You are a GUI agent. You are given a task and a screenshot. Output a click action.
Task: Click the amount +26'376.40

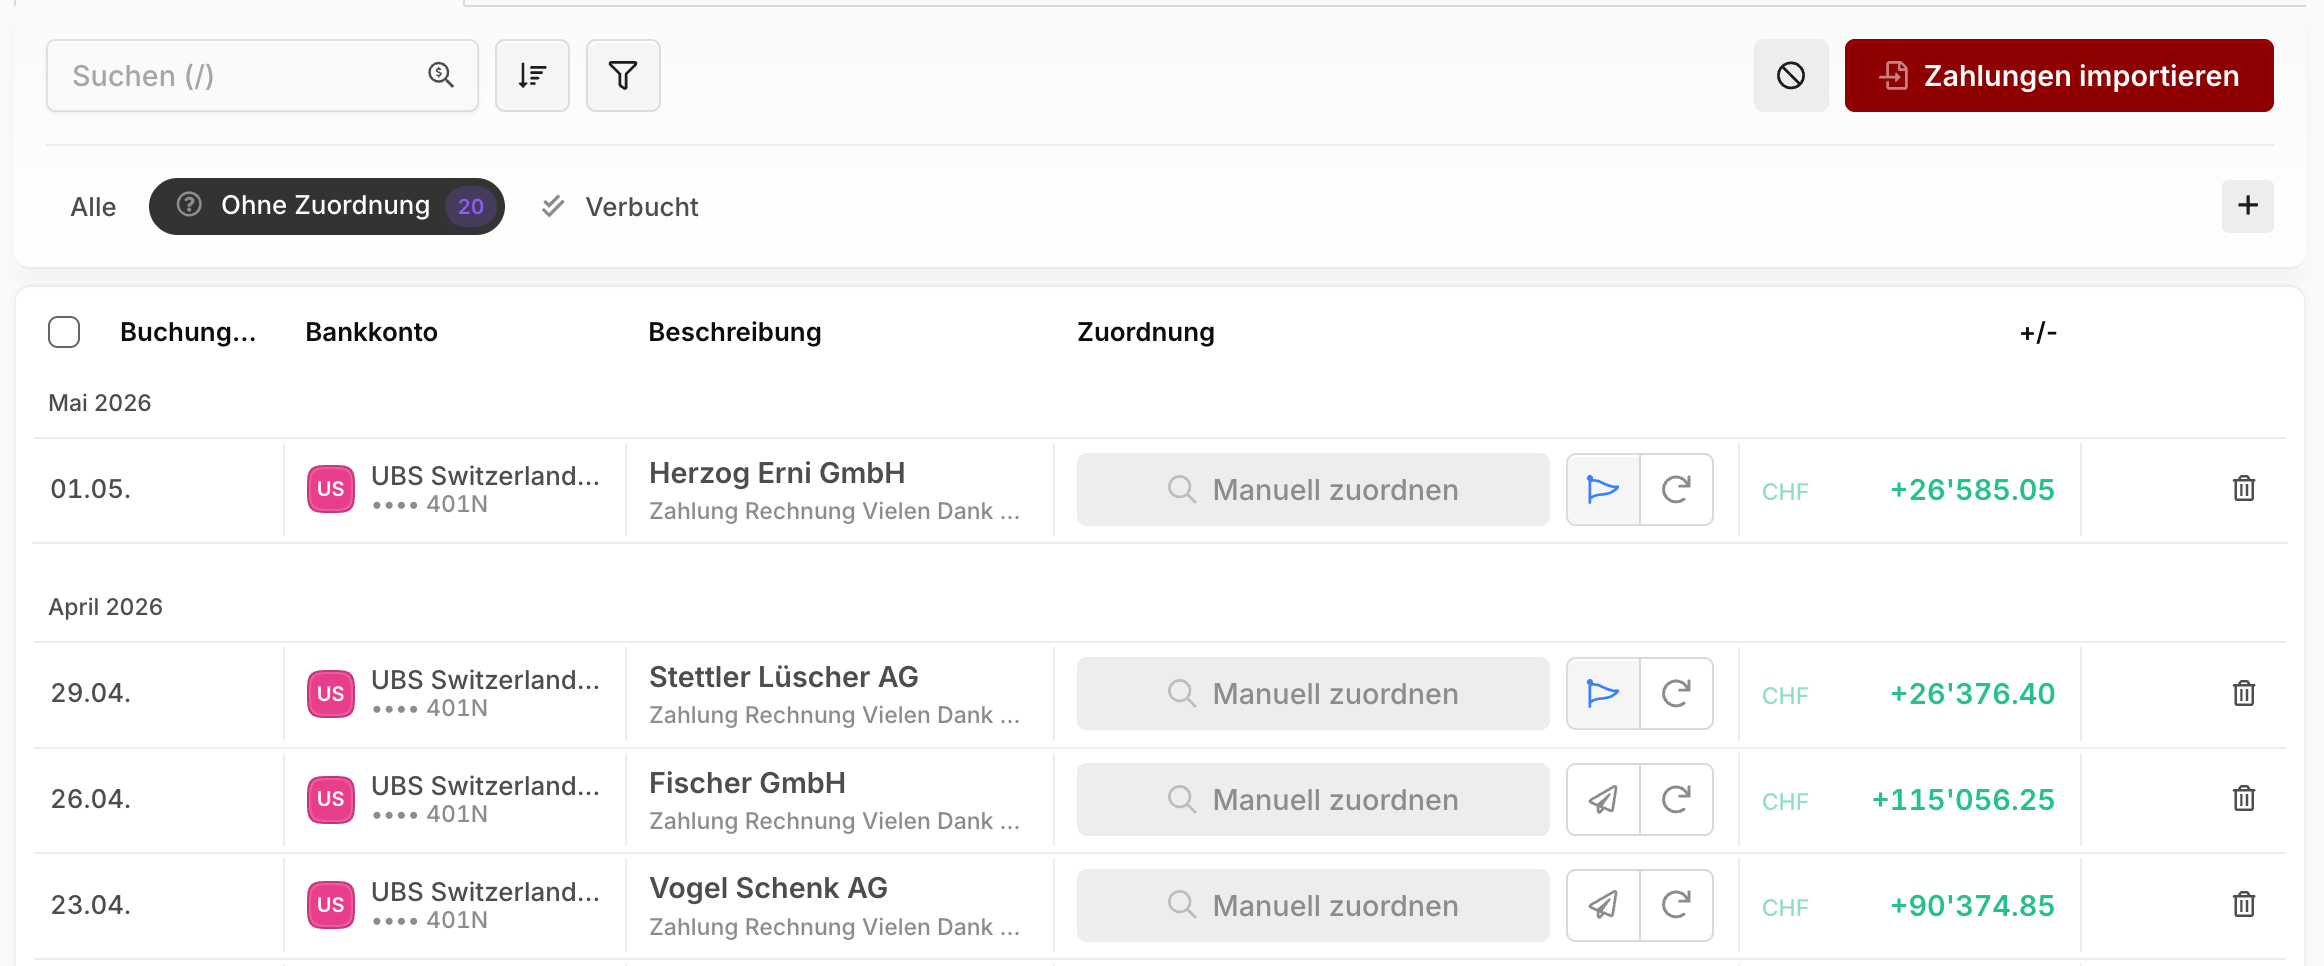click(x=1972, y=694)
